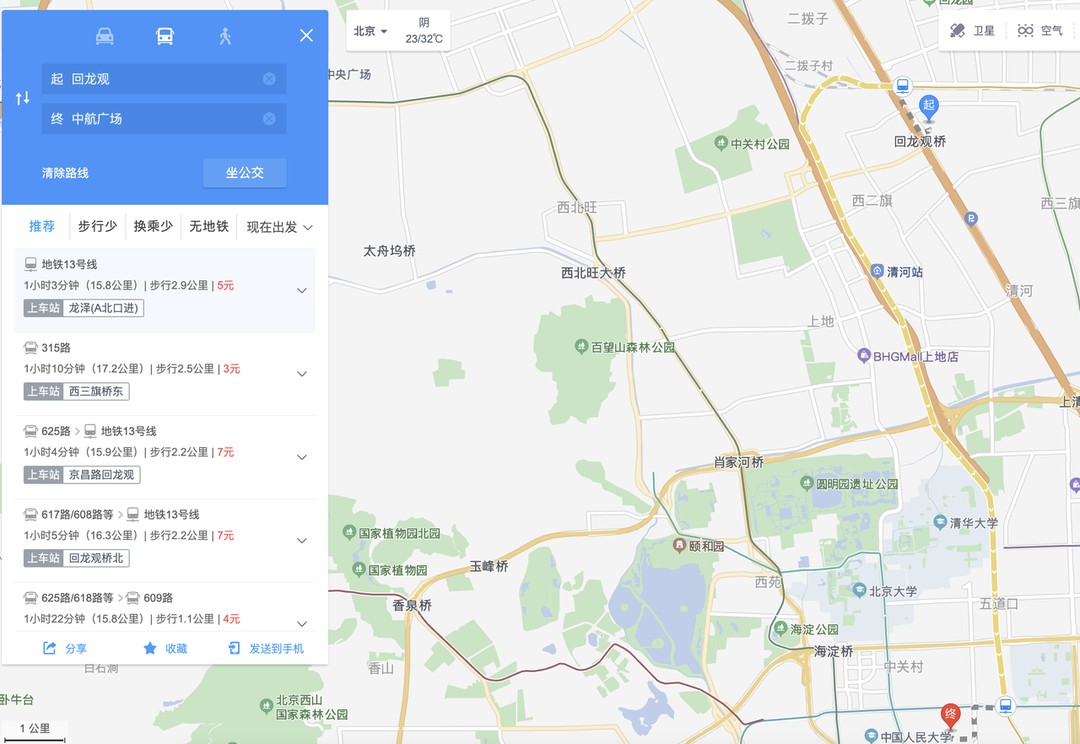Select the driving car route mode icon
This screenshot has height=744, width=1080.
[105, 36]
